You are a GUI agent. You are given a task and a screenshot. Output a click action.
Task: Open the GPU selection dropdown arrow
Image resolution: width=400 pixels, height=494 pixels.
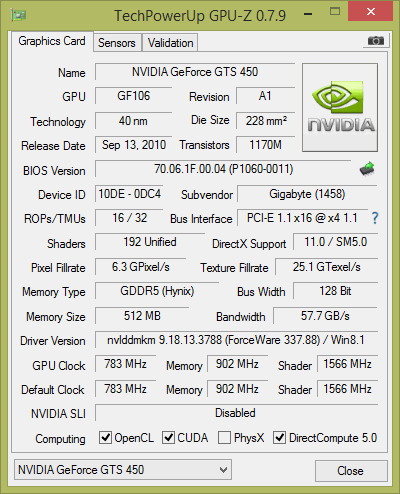[x=223, y=470]
